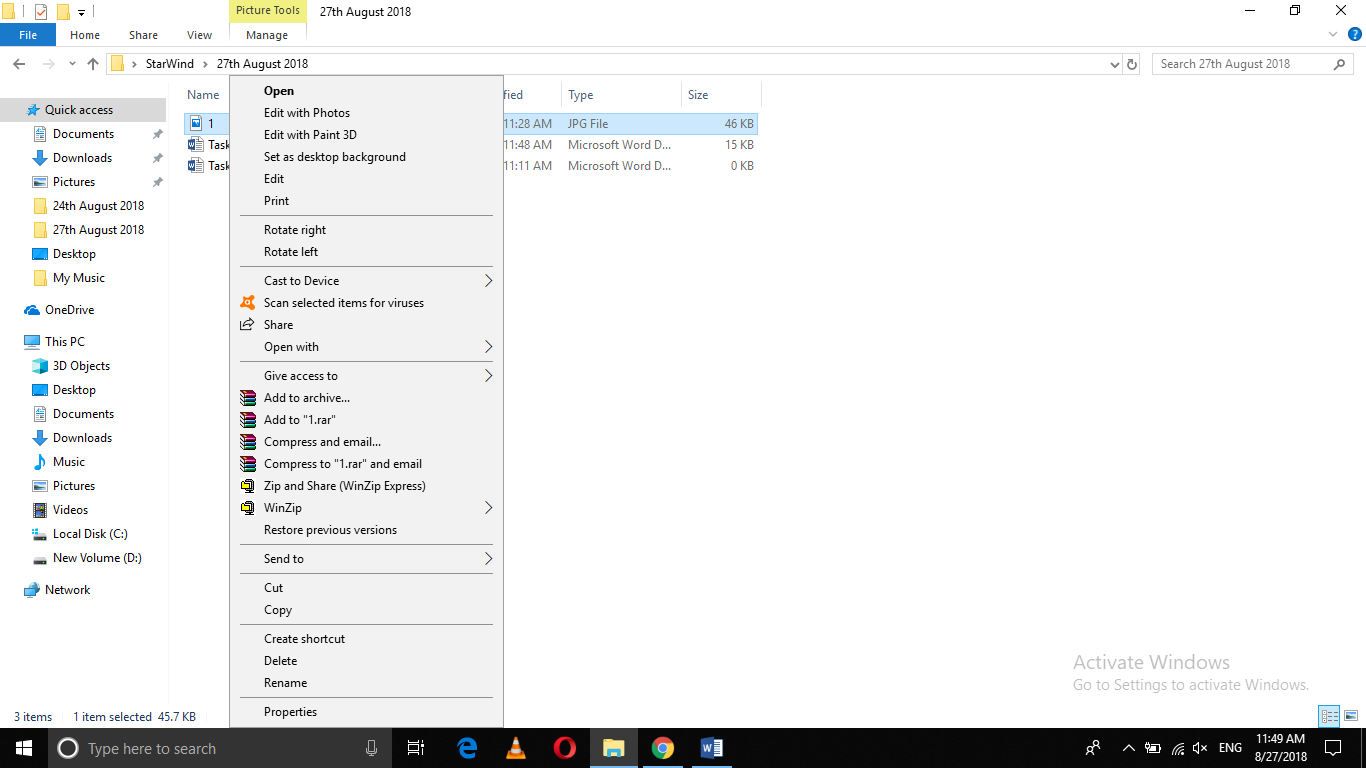Open Opera browser from the taskbar

(564, 748)
